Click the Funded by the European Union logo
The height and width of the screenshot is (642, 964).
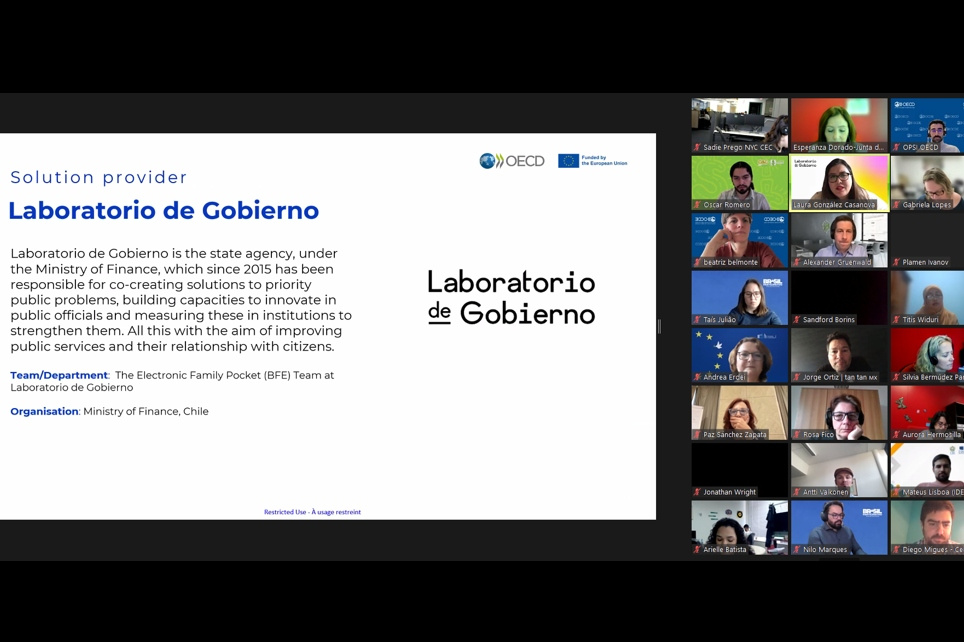pyautogui.click(x=593, y=160)
